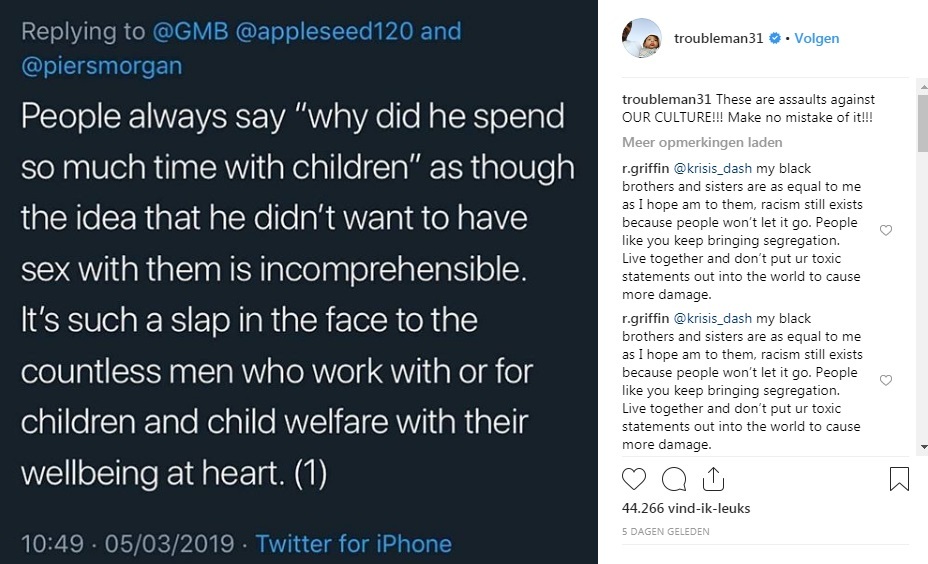
Task: Open the troubleman31 profile picture
Action: click(642, 38)
